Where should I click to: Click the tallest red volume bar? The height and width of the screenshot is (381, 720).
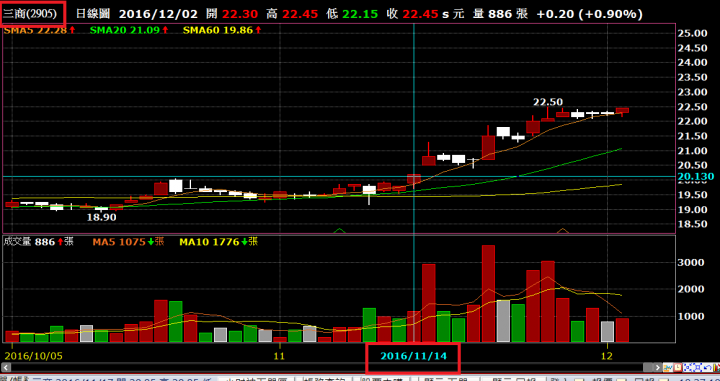pyautogui.click(x=488, y=294)
